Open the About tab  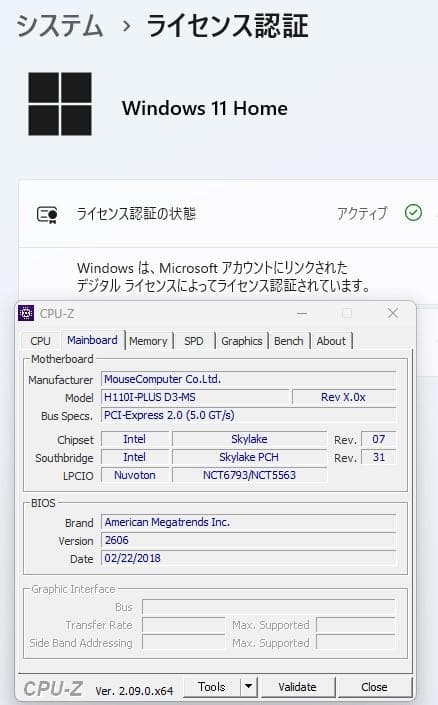coord(331,341)
